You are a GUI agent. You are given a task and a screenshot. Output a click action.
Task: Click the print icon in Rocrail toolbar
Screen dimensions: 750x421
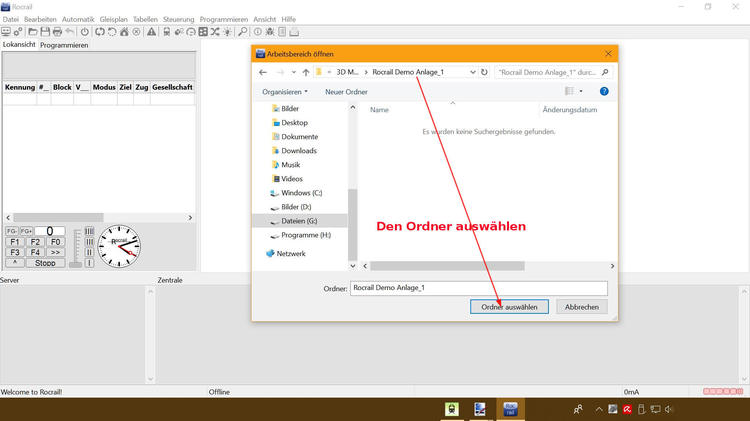click(57, 32)
